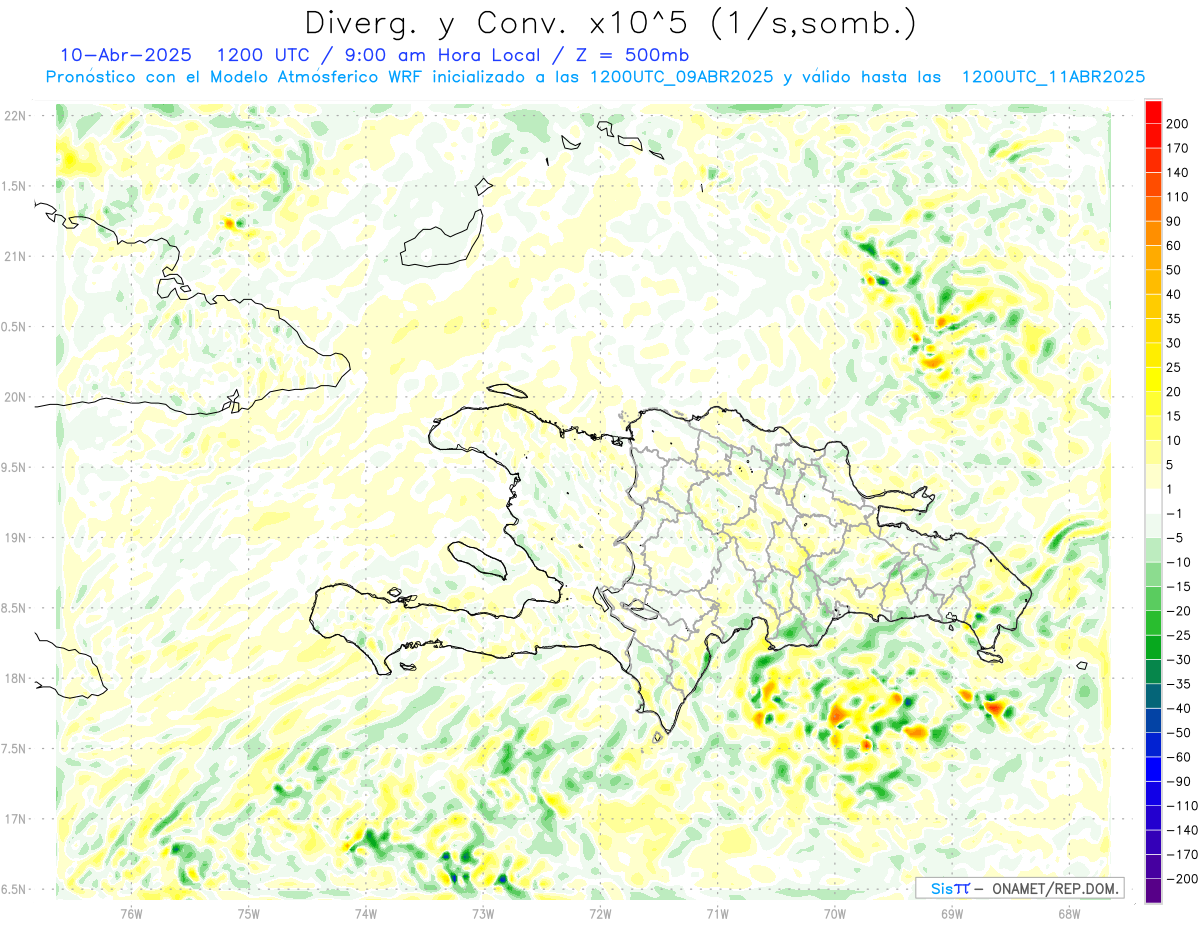Click the '70W' longitude axis label

pos(835,912)
